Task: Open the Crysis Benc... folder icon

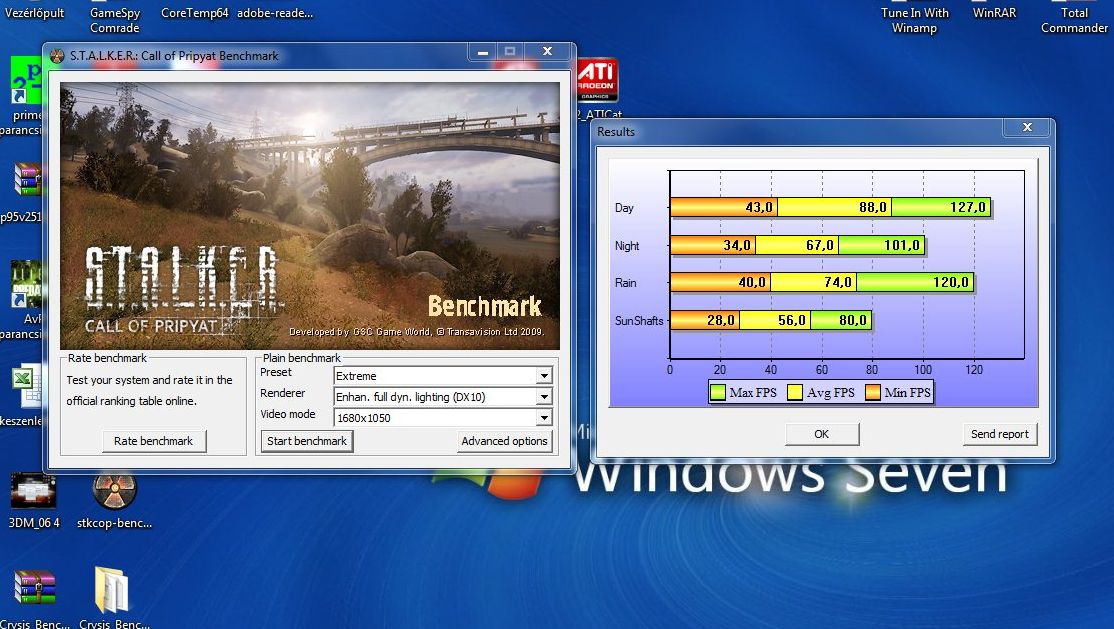Action: [112, 589]
